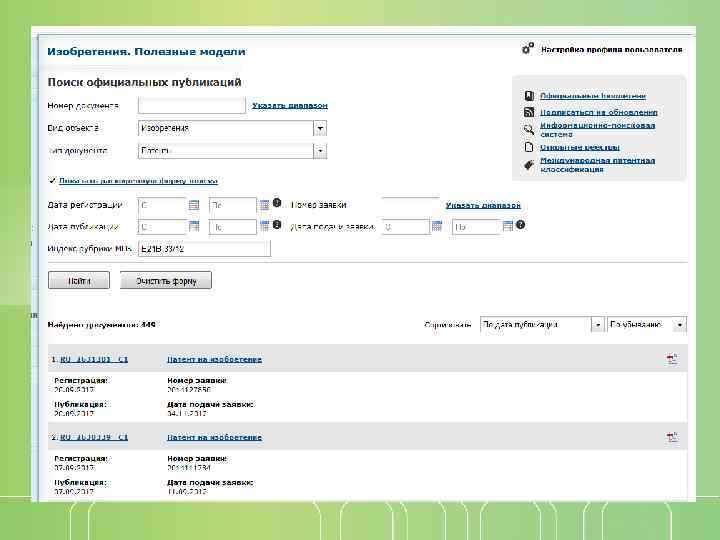
Task: Focus the publication date 'to' input
Action: pyautogui.click(x=233, y=227)
